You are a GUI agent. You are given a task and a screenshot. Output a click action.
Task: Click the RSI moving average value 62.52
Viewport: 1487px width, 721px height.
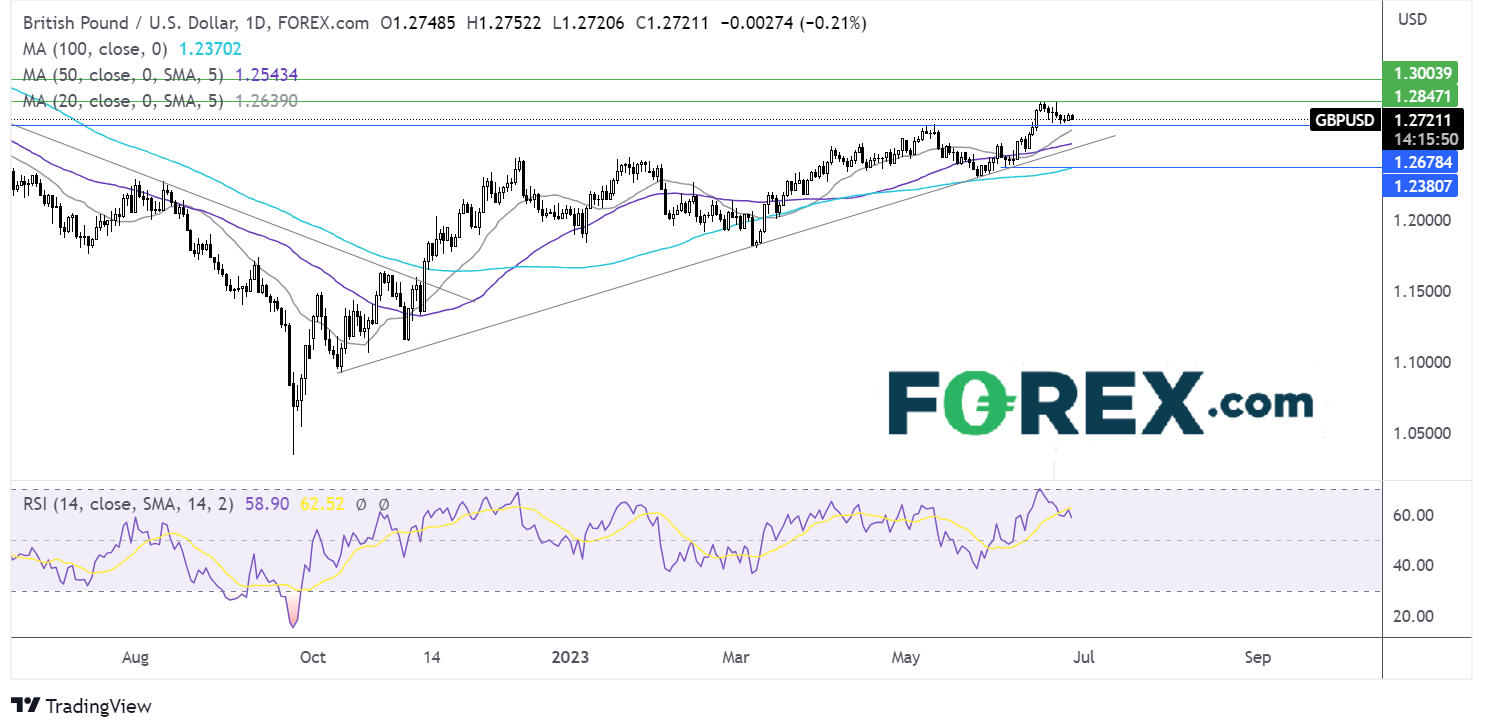pos(320,504)
